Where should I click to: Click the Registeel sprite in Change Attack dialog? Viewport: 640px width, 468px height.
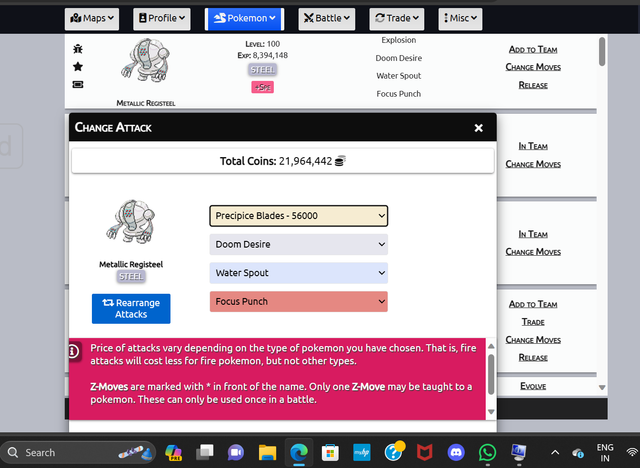tap(131, 222)
